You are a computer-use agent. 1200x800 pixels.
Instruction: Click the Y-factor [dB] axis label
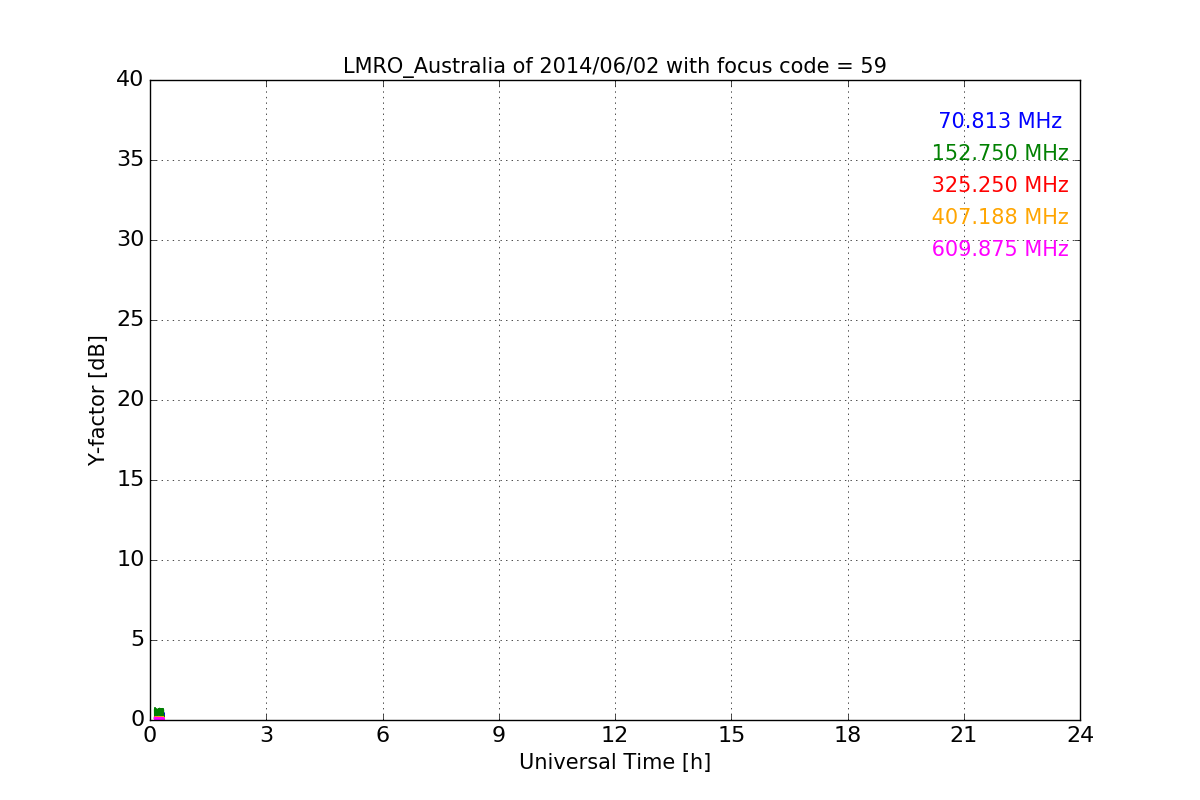point(97,400)
